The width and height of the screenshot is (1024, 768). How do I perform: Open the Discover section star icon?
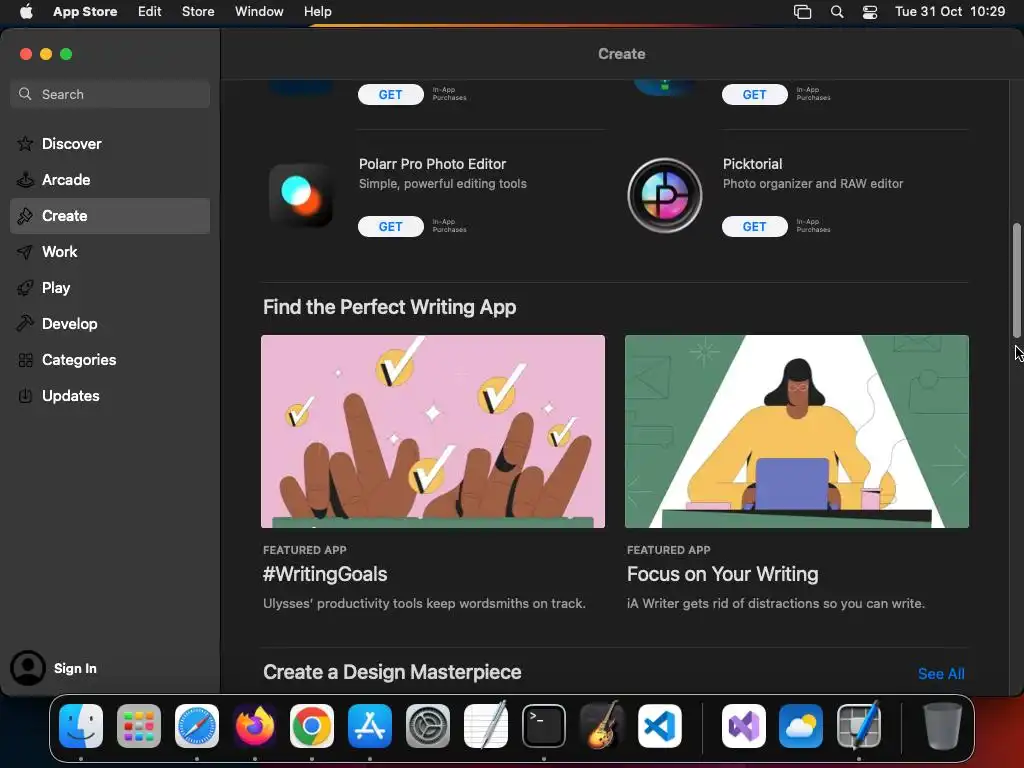point(25,144)
